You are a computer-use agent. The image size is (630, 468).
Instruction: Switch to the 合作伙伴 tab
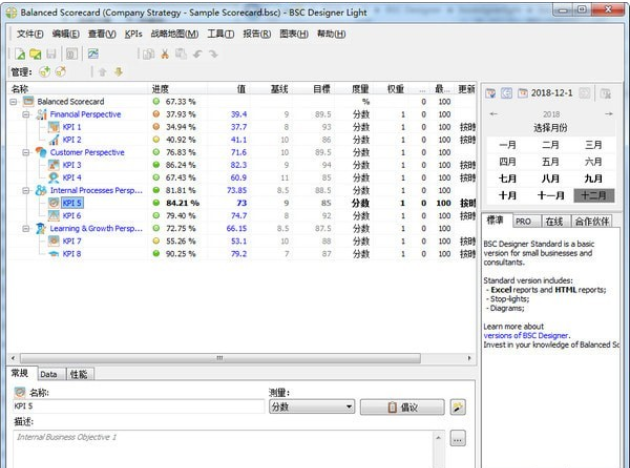pos(592,221)
